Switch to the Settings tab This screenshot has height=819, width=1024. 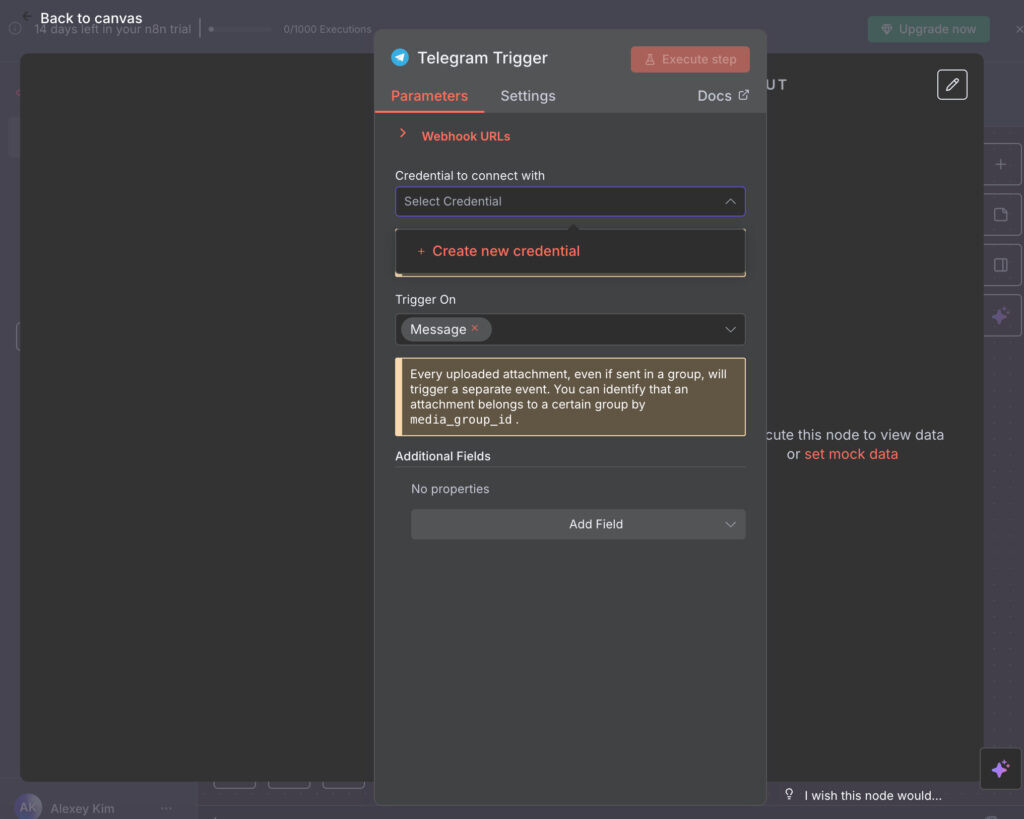tap(527, 96)
